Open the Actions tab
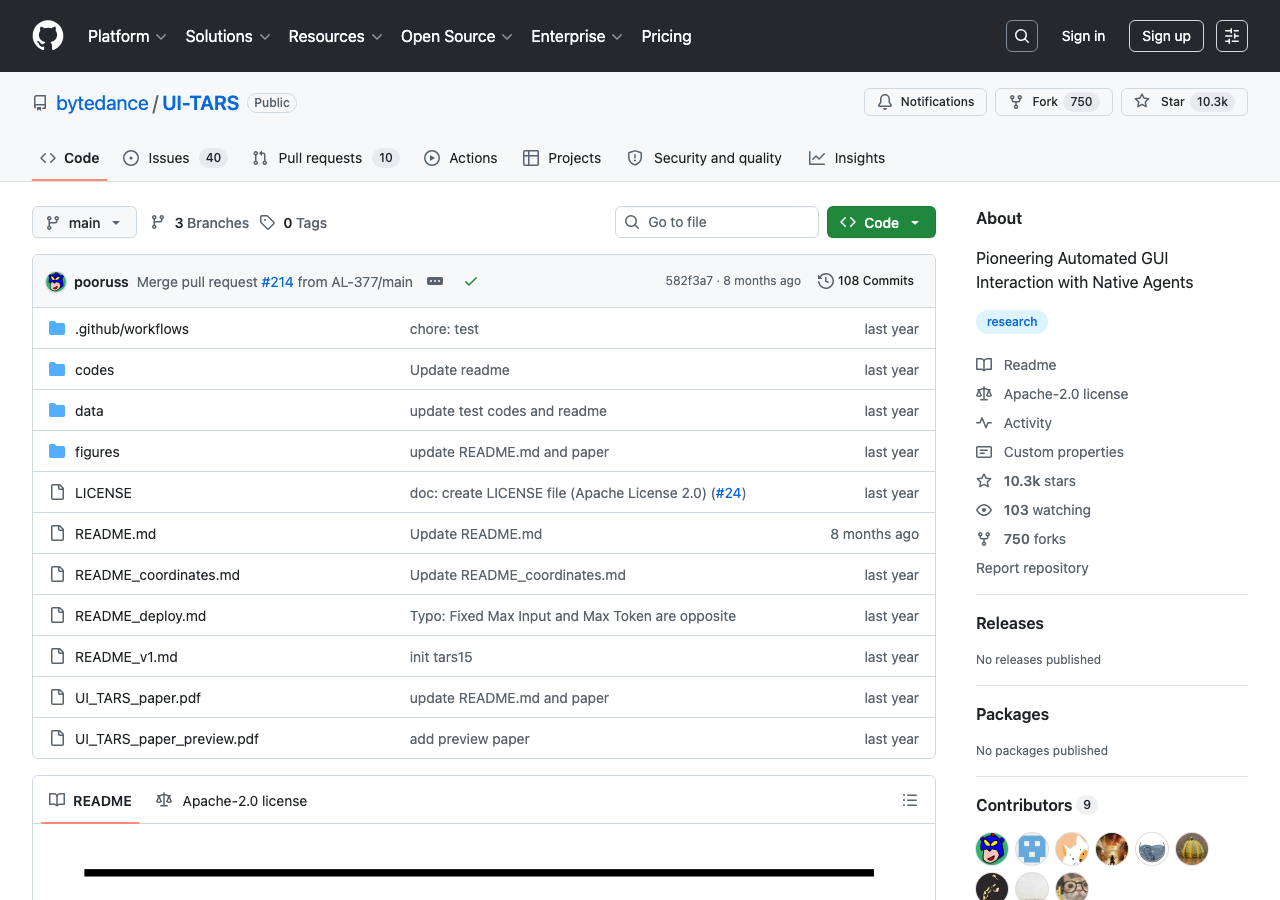 460,158
